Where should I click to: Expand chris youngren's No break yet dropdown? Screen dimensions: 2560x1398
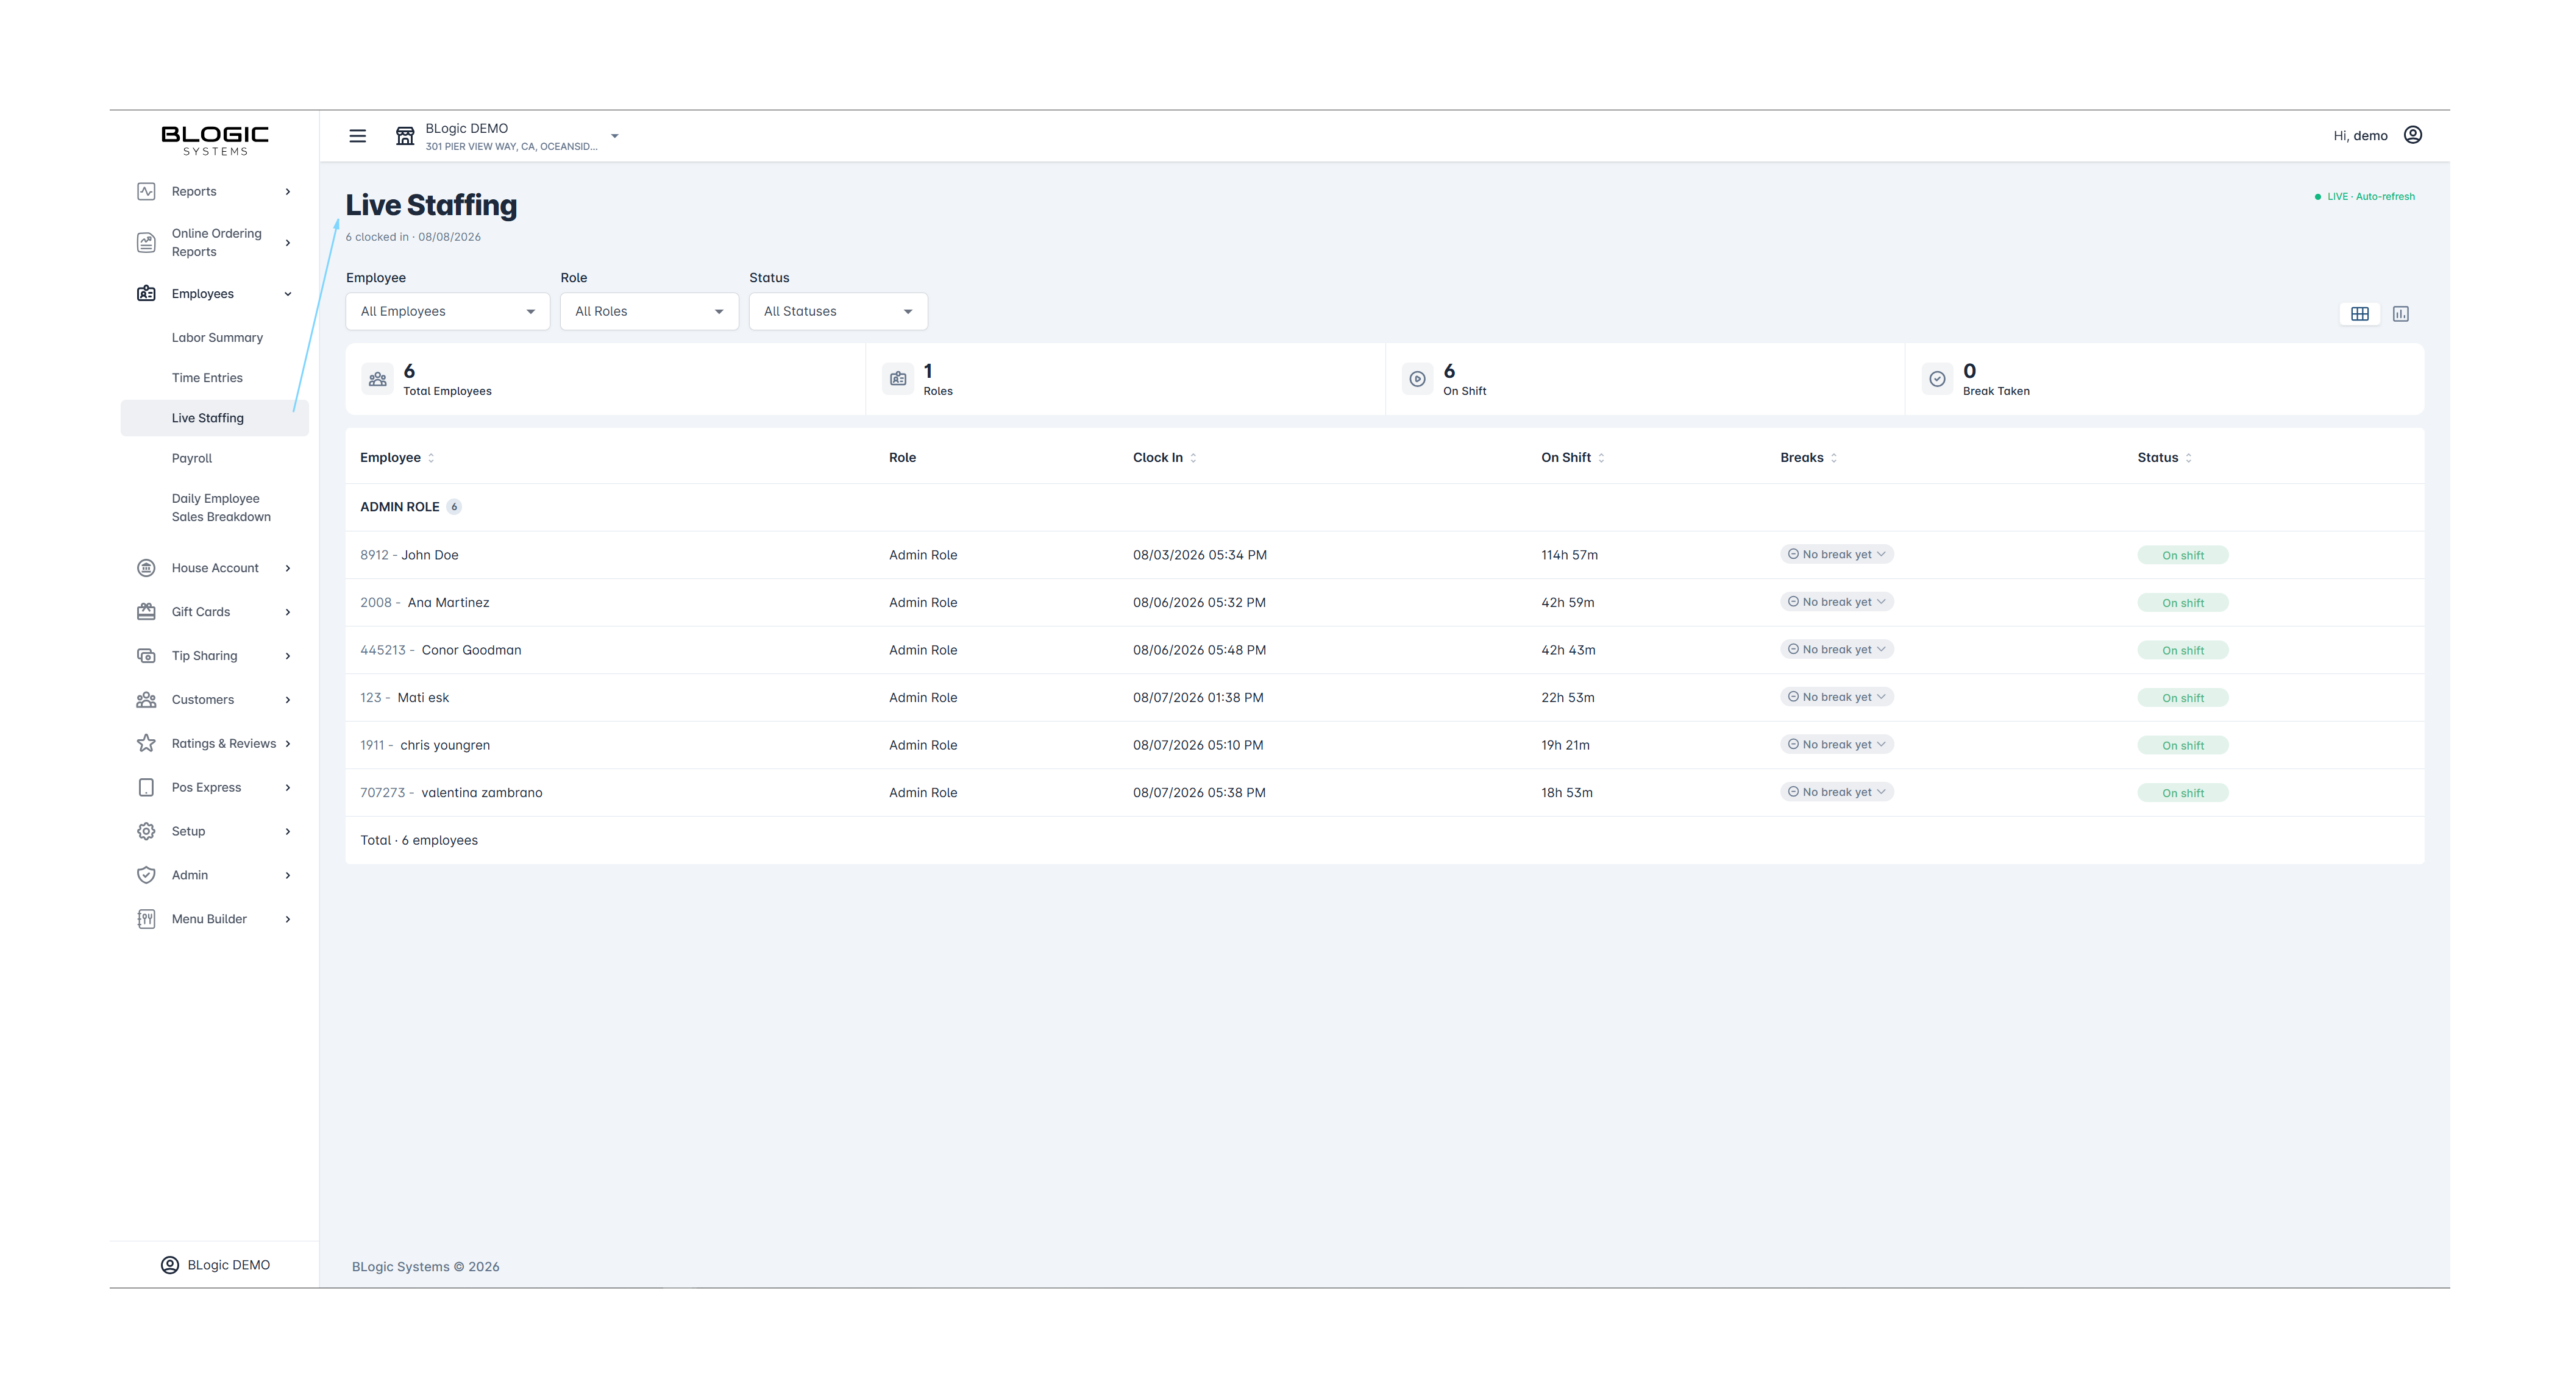1836,744
